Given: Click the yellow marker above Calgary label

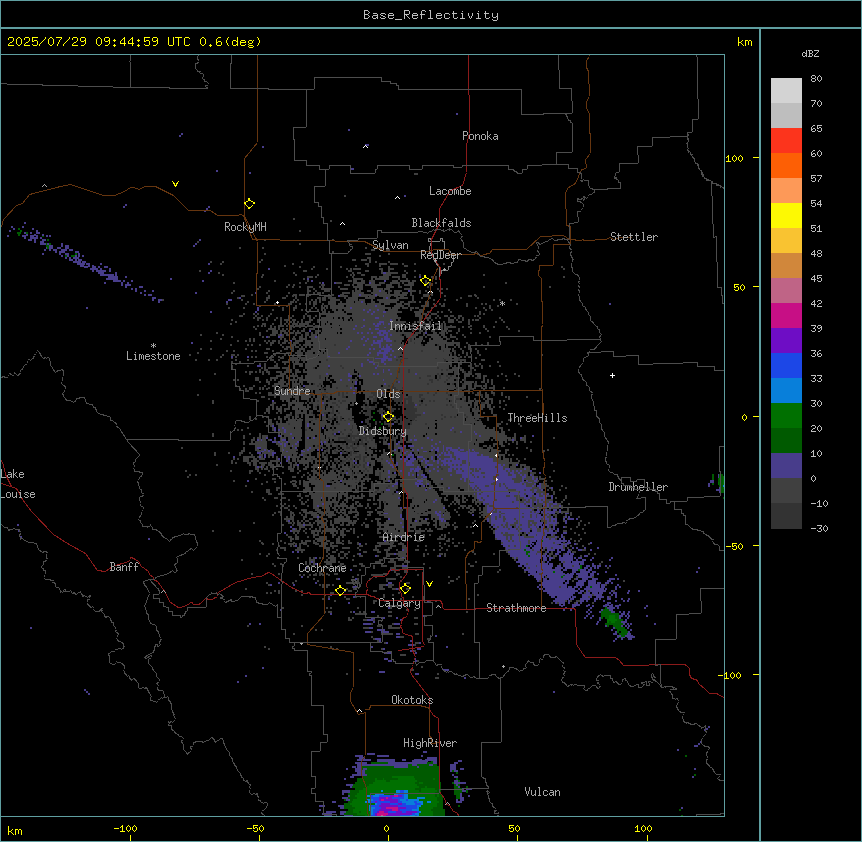Looking at the screenshot, I should click(405, 589).
